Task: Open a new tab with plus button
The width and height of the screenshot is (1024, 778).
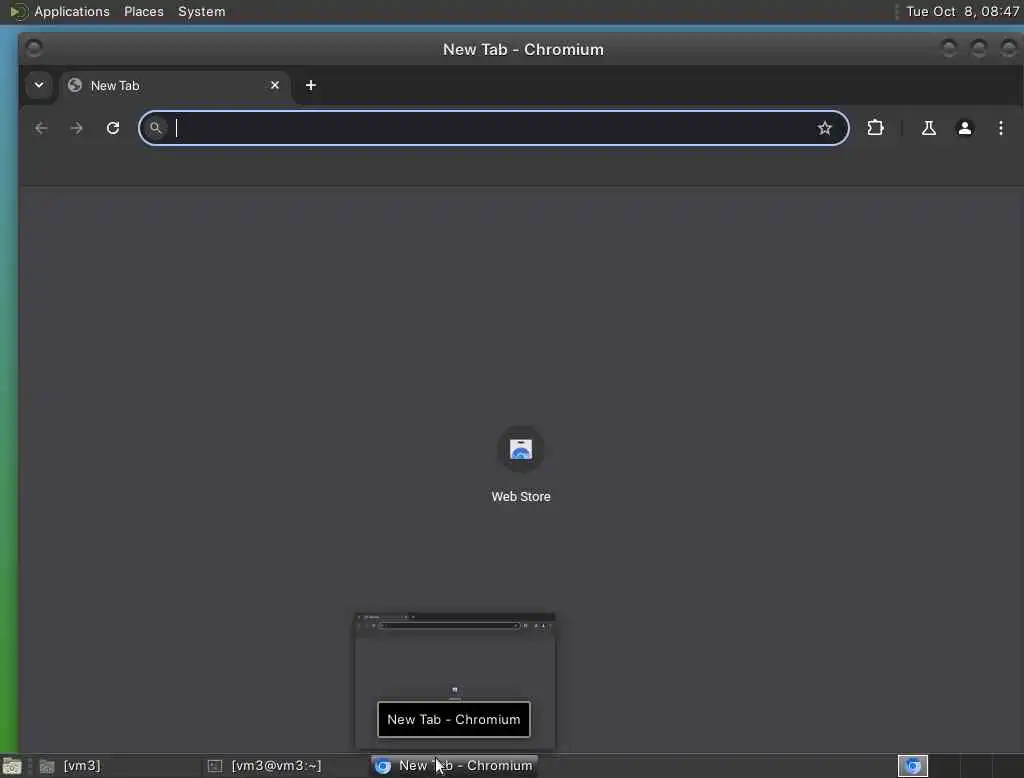Action: [311, 86]
